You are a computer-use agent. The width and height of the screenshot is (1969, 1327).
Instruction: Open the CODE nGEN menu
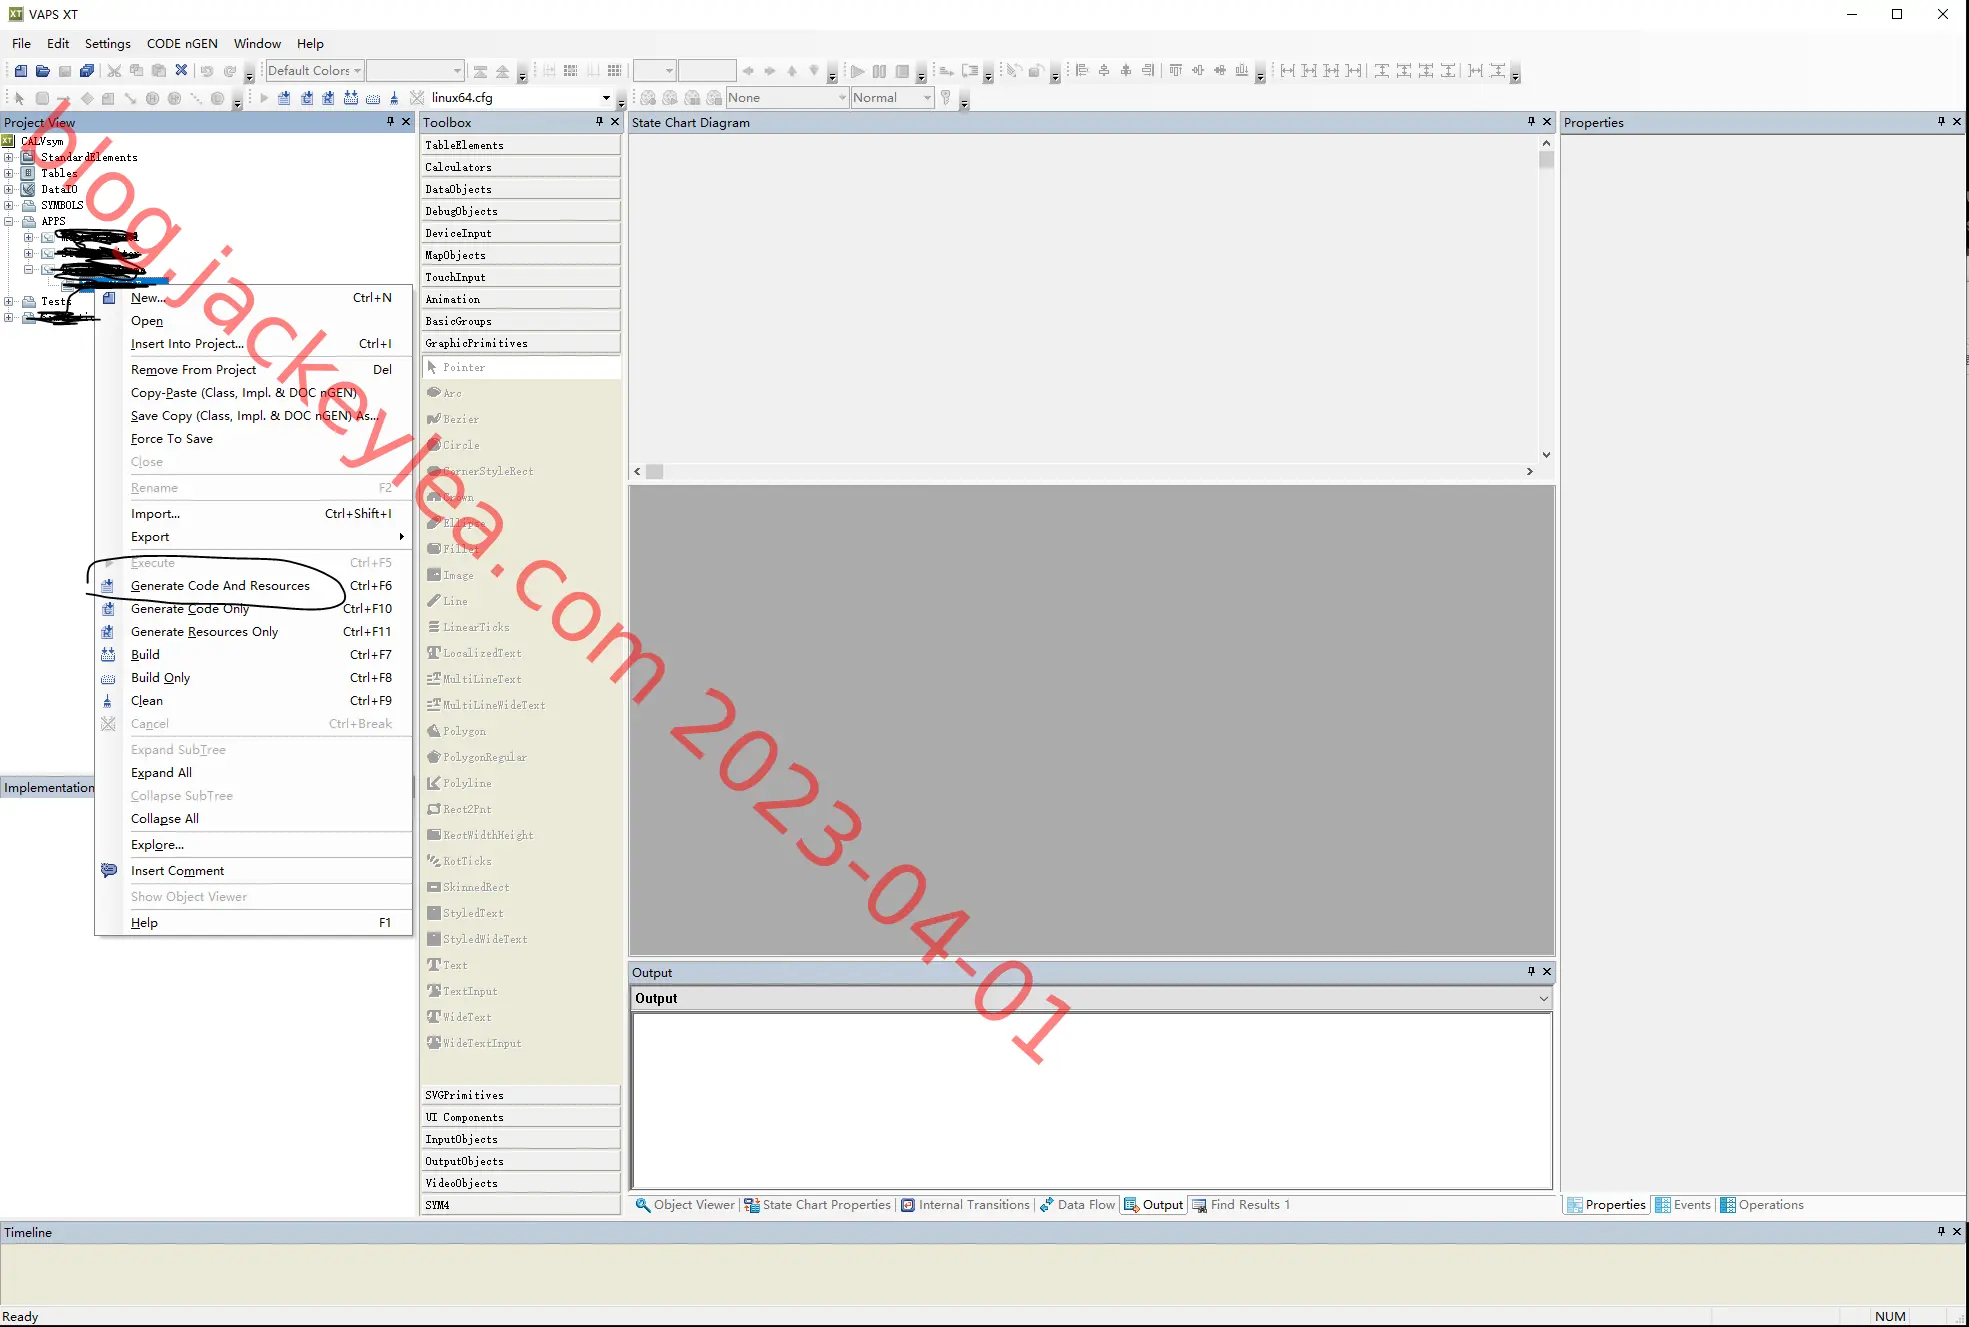click(182, 44)
